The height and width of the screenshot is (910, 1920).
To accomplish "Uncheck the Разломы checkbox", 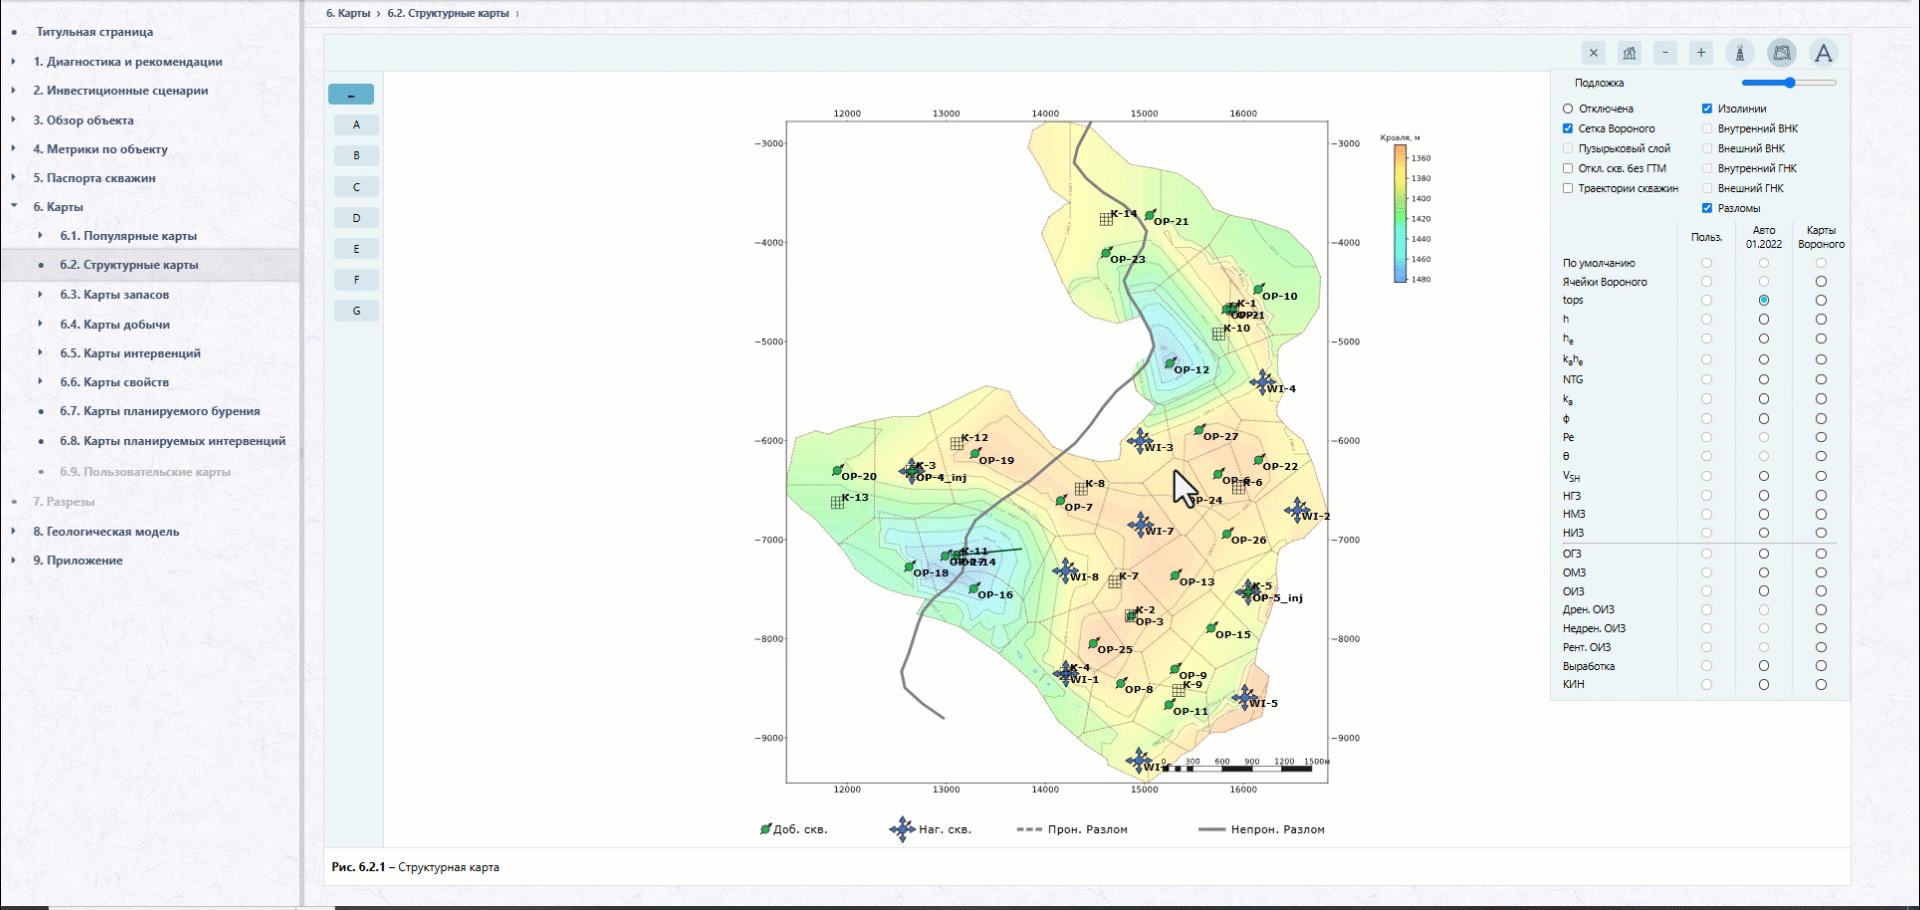I will 1707,208.
